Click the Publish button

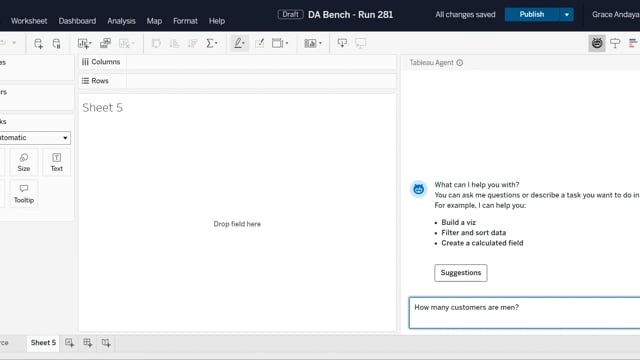pyautogui.click(x=532, y=15)
